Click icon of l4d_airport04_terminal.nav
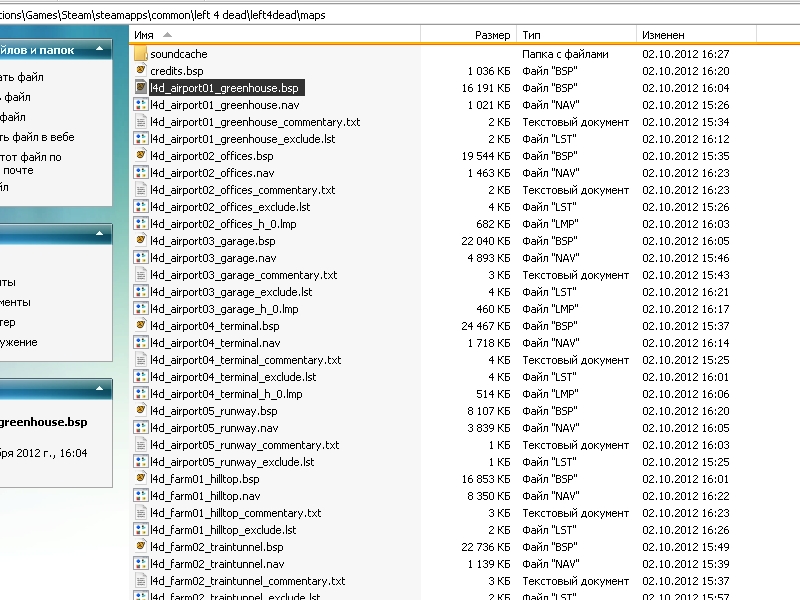The width and height of the screenshot is (800, 600). (140, 342)
